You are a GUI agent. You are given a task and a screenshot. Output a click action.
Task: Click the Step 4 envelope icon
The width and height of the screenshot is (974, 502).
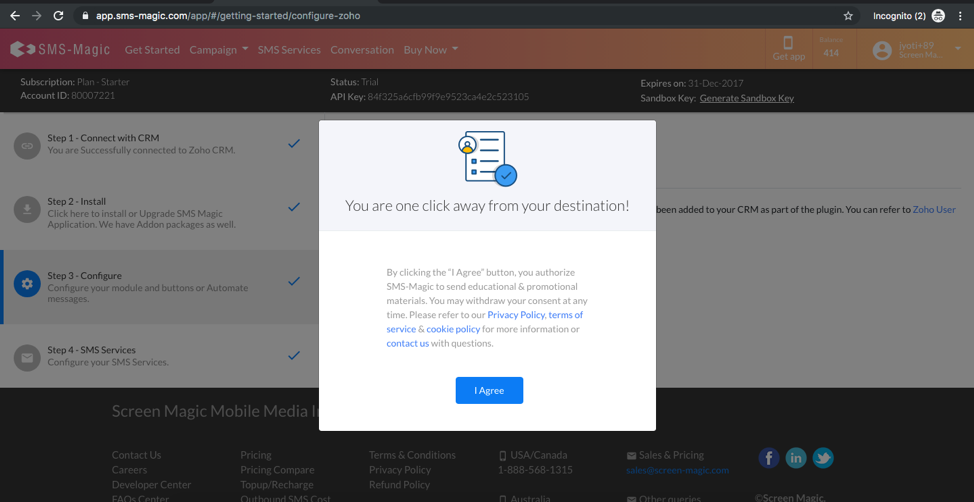pyautogui.click(x=27, y=358)
